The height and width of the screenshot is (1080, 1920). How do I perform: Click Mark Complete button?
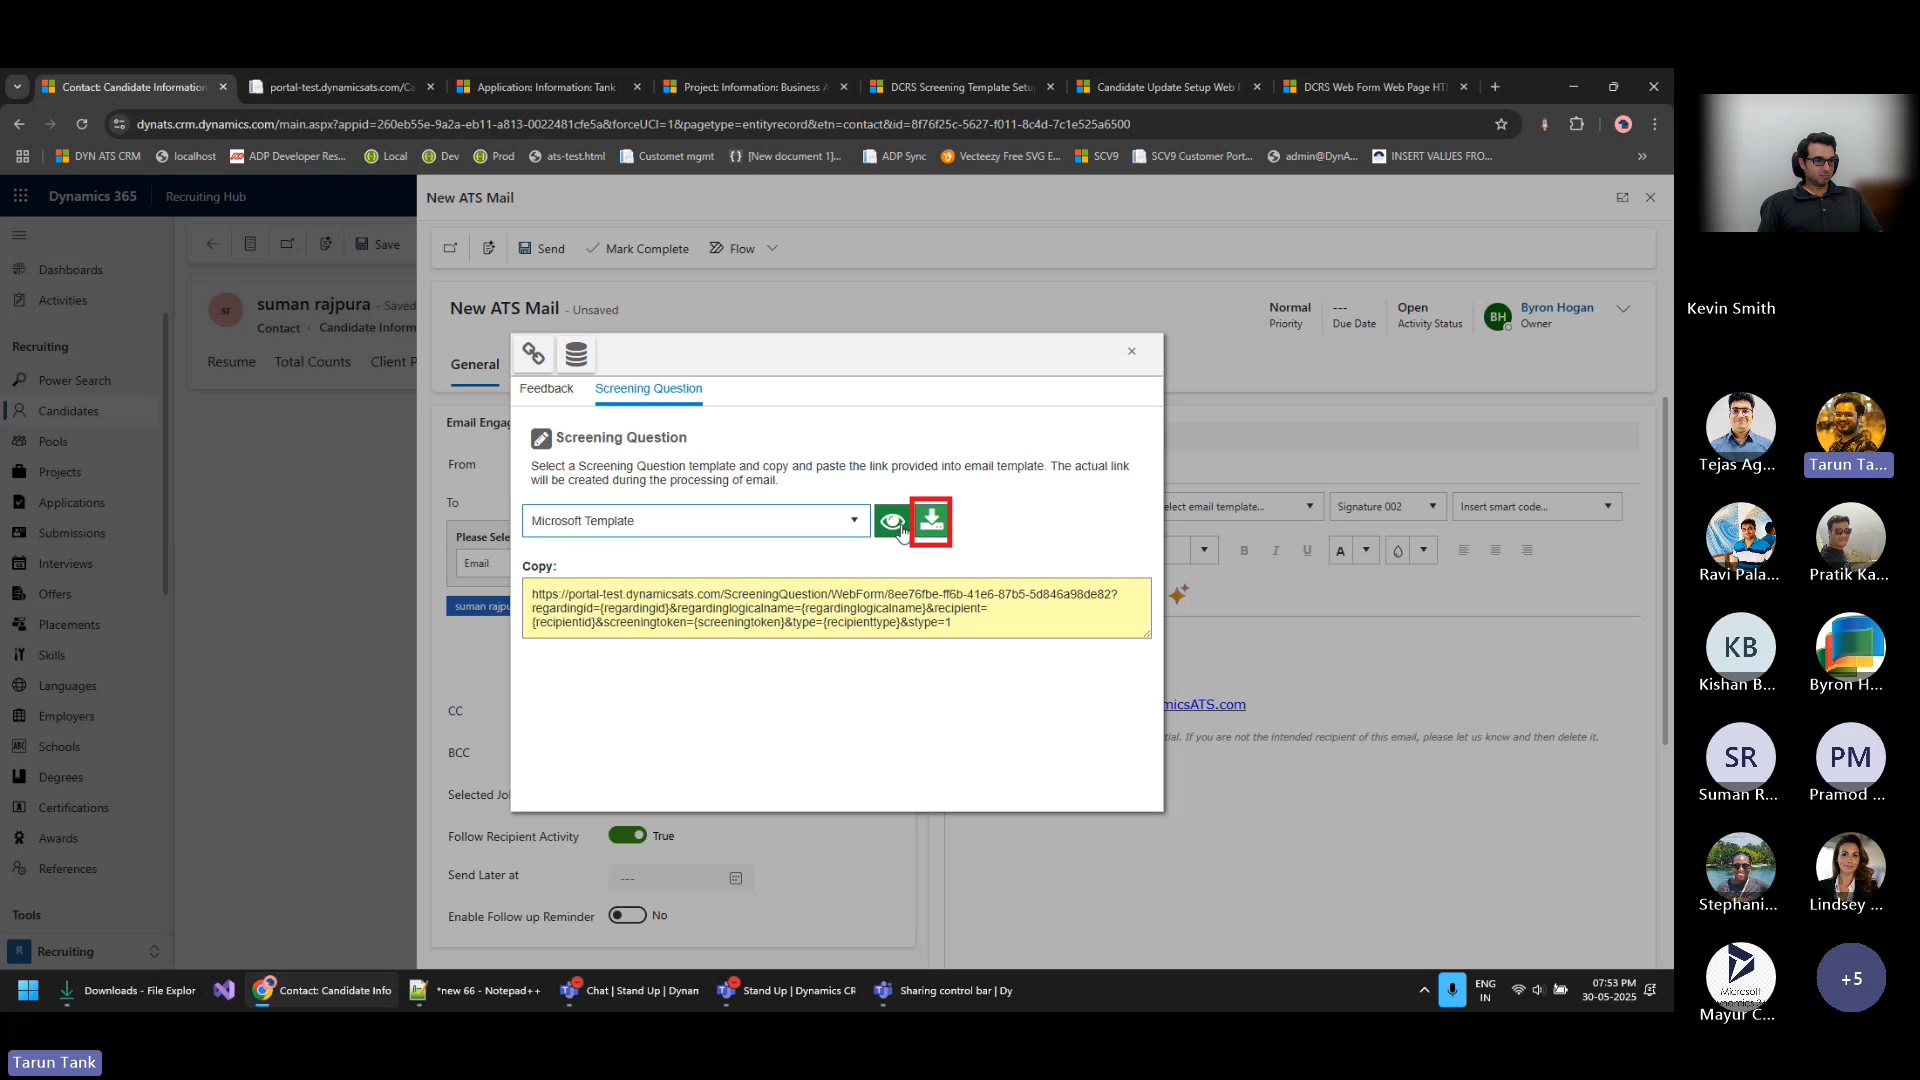(637, 249)
